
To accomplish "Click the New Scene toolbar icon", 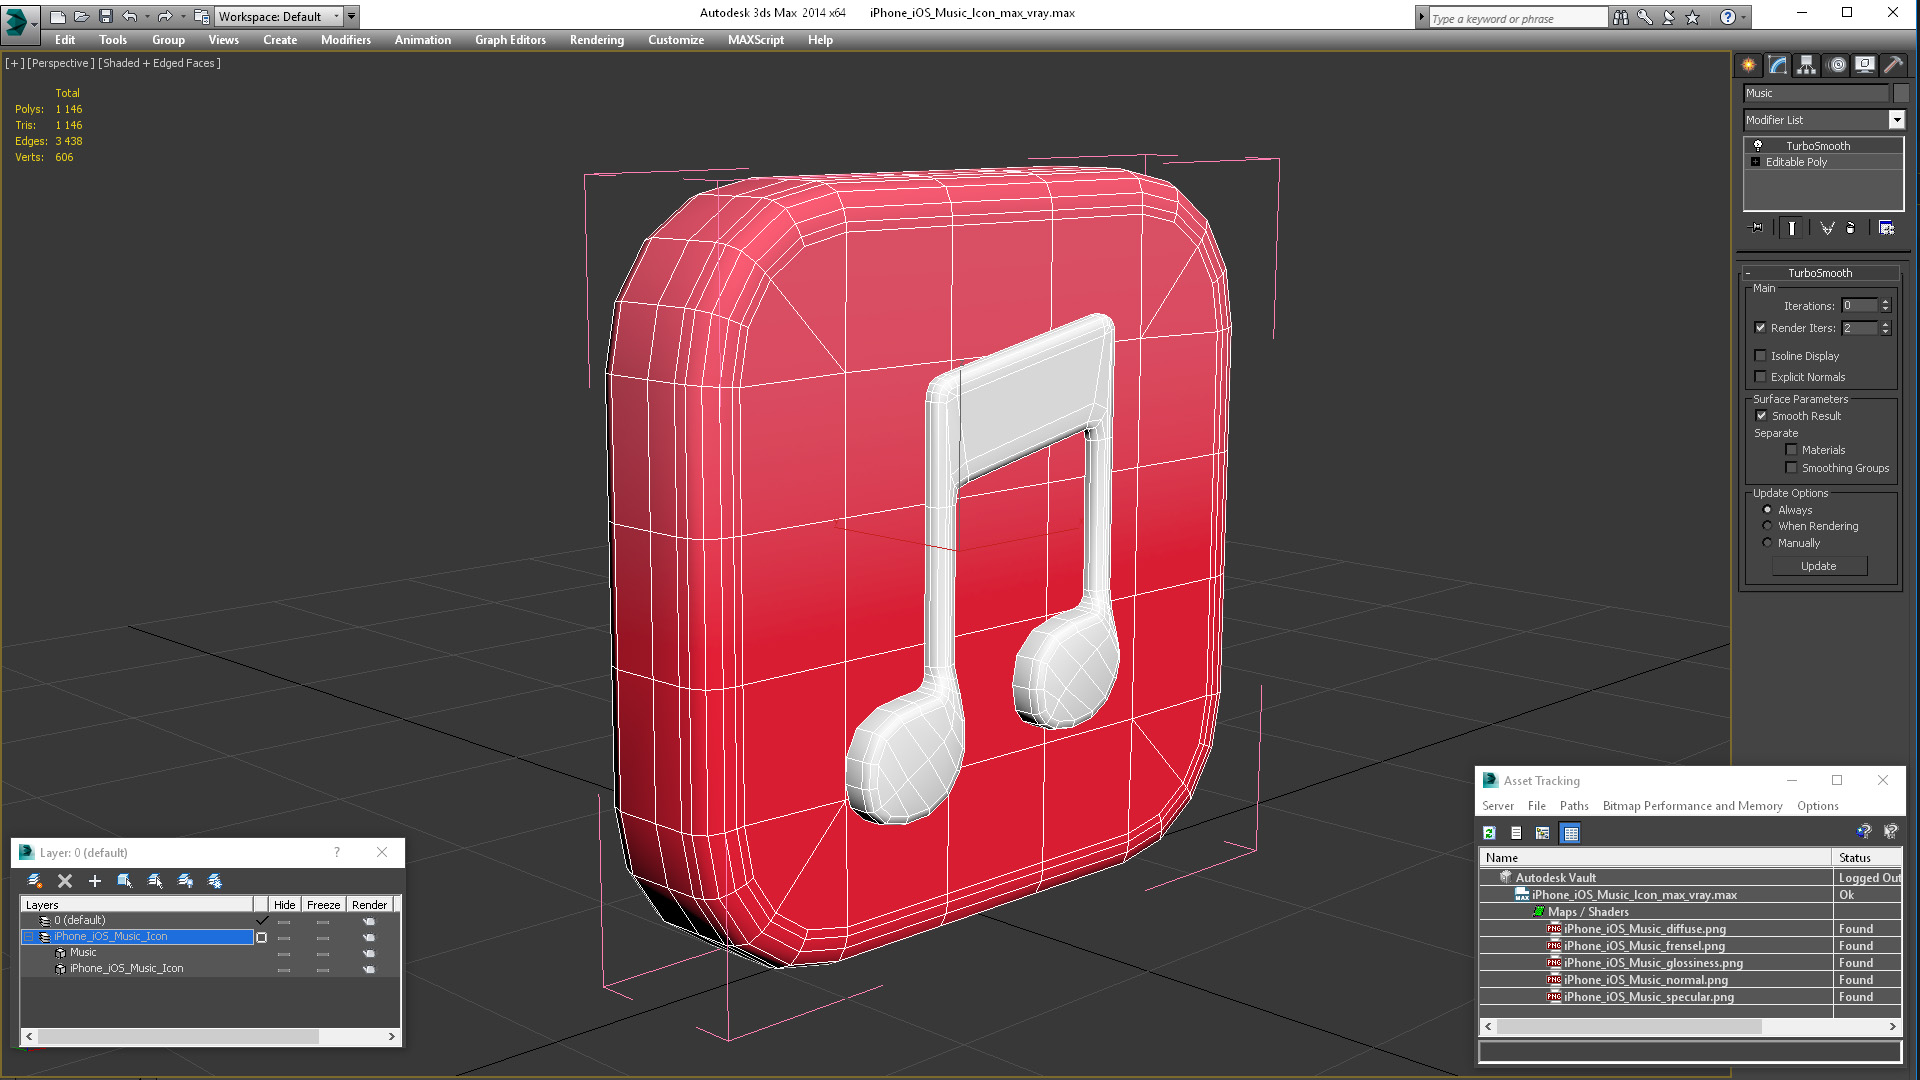I will click(x=58, y=16).
